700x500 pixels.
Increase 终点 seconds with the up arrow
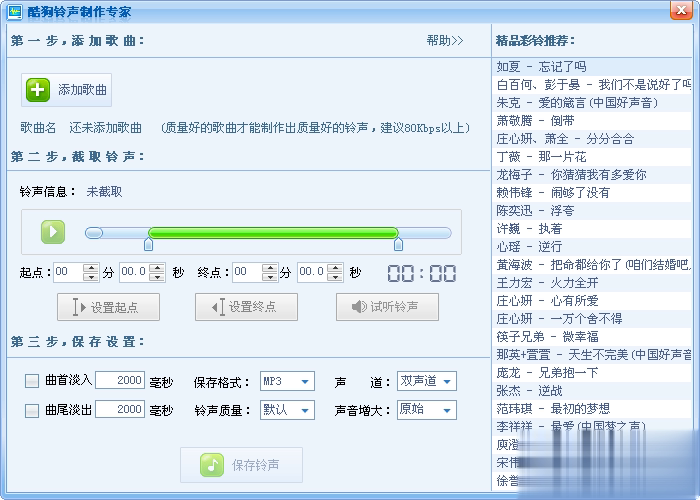(x=335, y=267)
